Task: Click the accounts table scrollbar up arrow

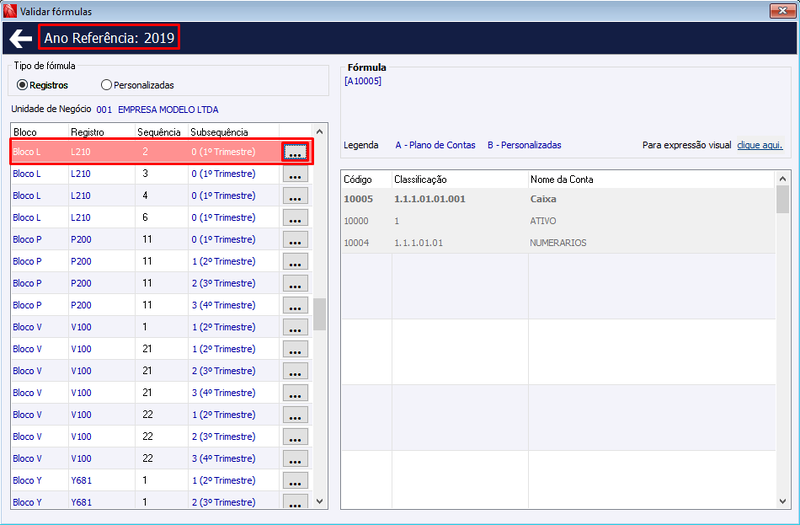Action: click(783, 179)
